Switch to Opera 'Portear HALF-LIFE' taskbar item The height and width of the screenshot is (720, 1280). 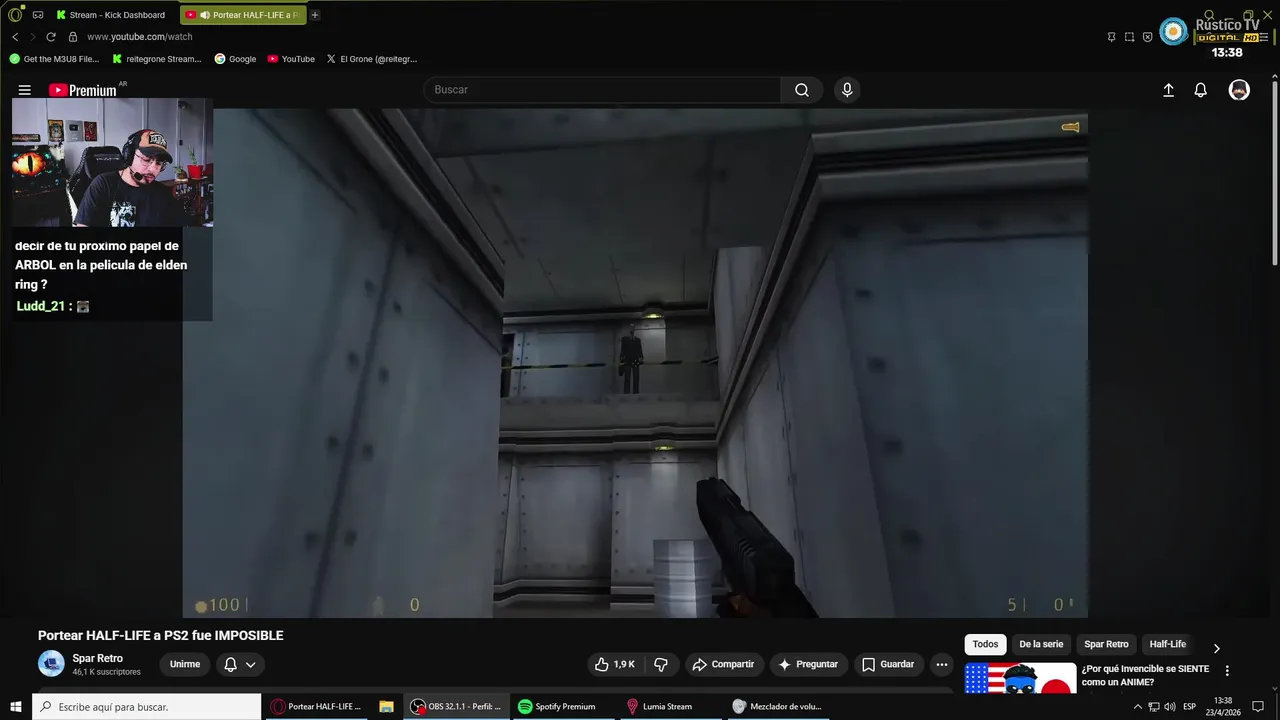coord(318,707)
